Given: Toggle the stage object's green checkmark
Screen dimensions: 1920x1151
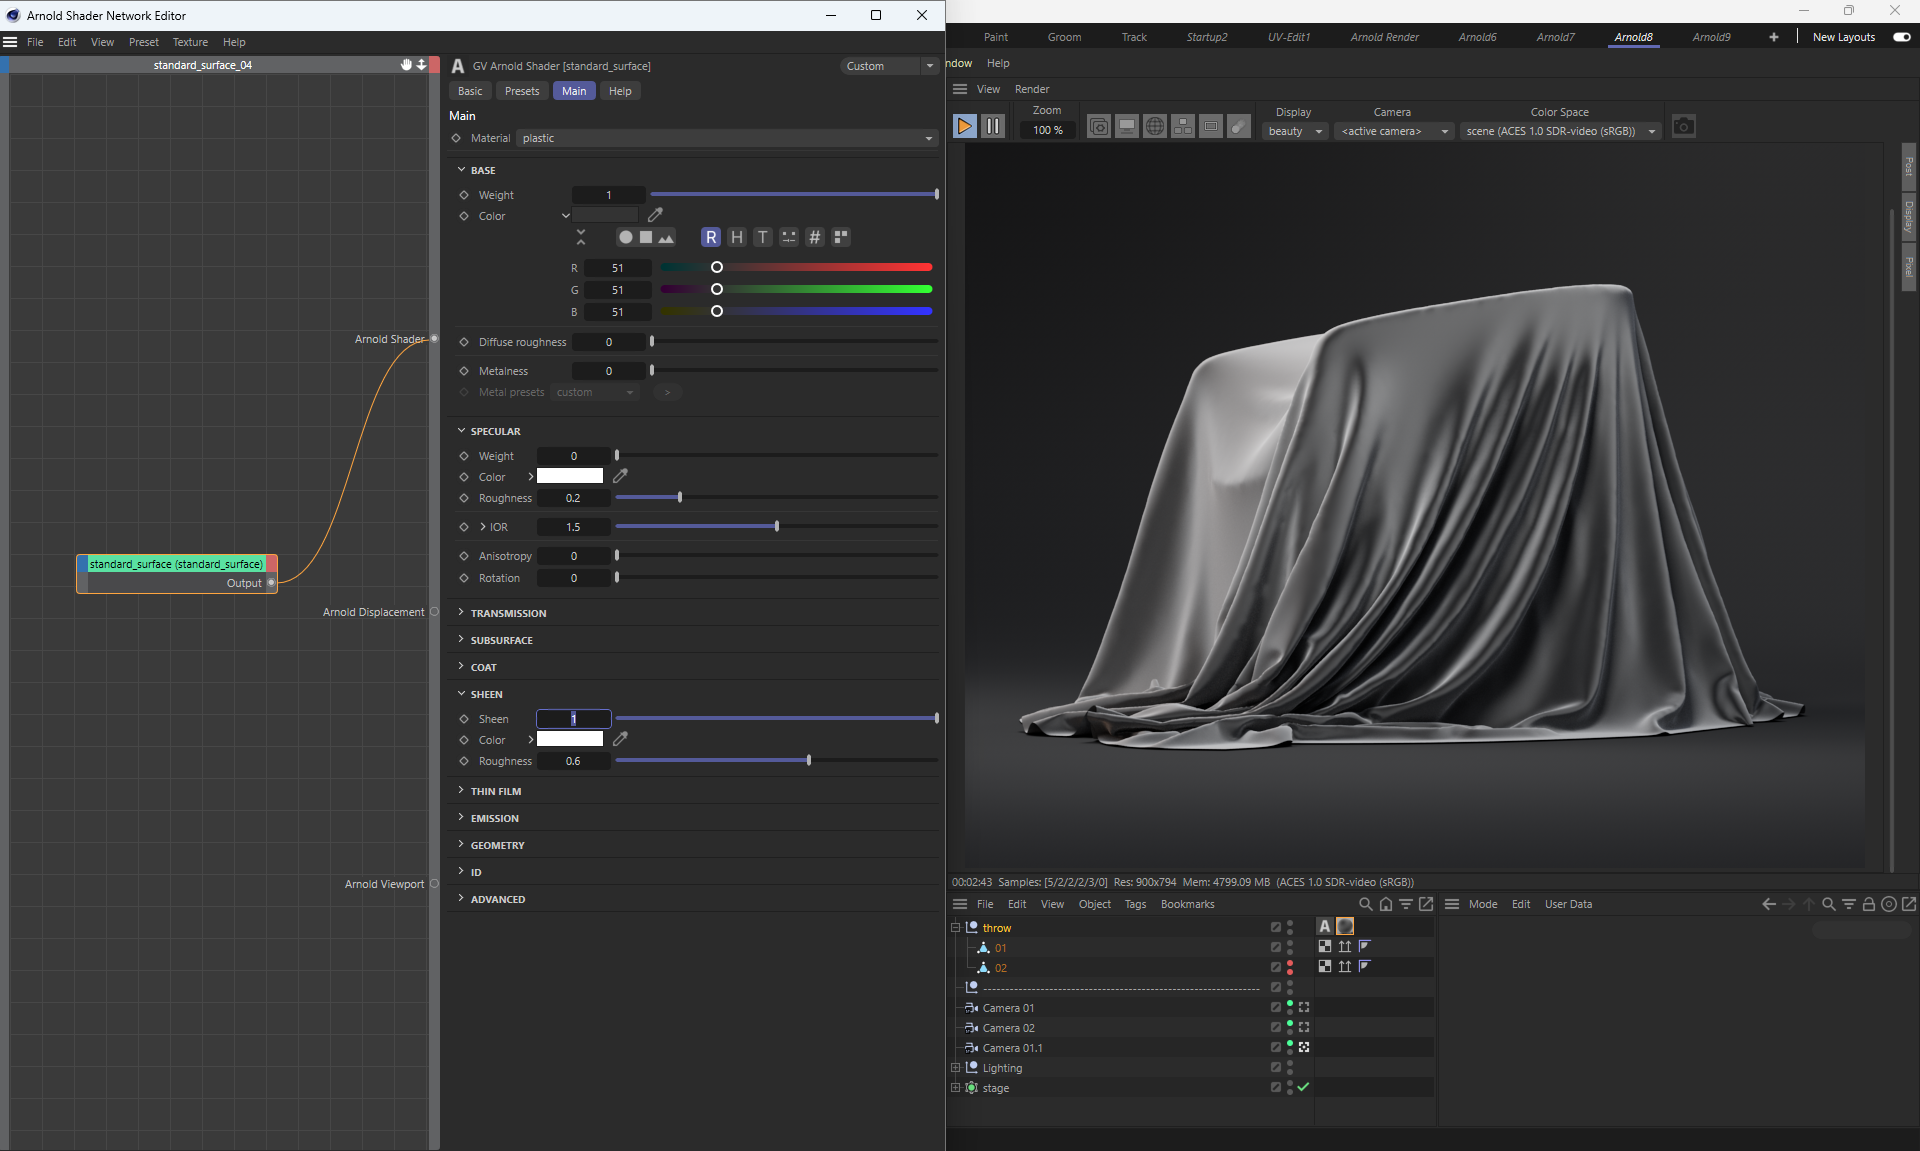Looking at the screenshot, I should click(1303, 1087).
